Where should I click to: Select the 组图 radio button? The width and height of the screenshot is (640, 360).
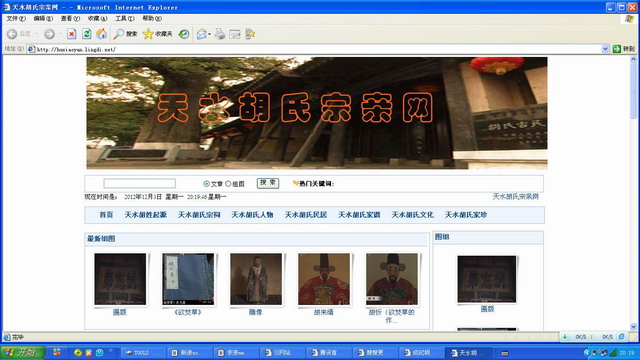(228, 184)
